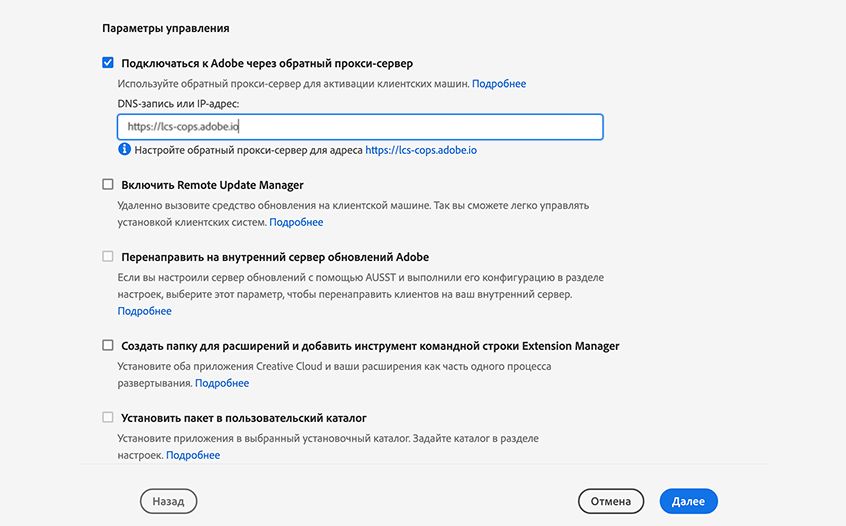Click the blue info icon below the DNS field
846x526 pixels.
(124, 150)
